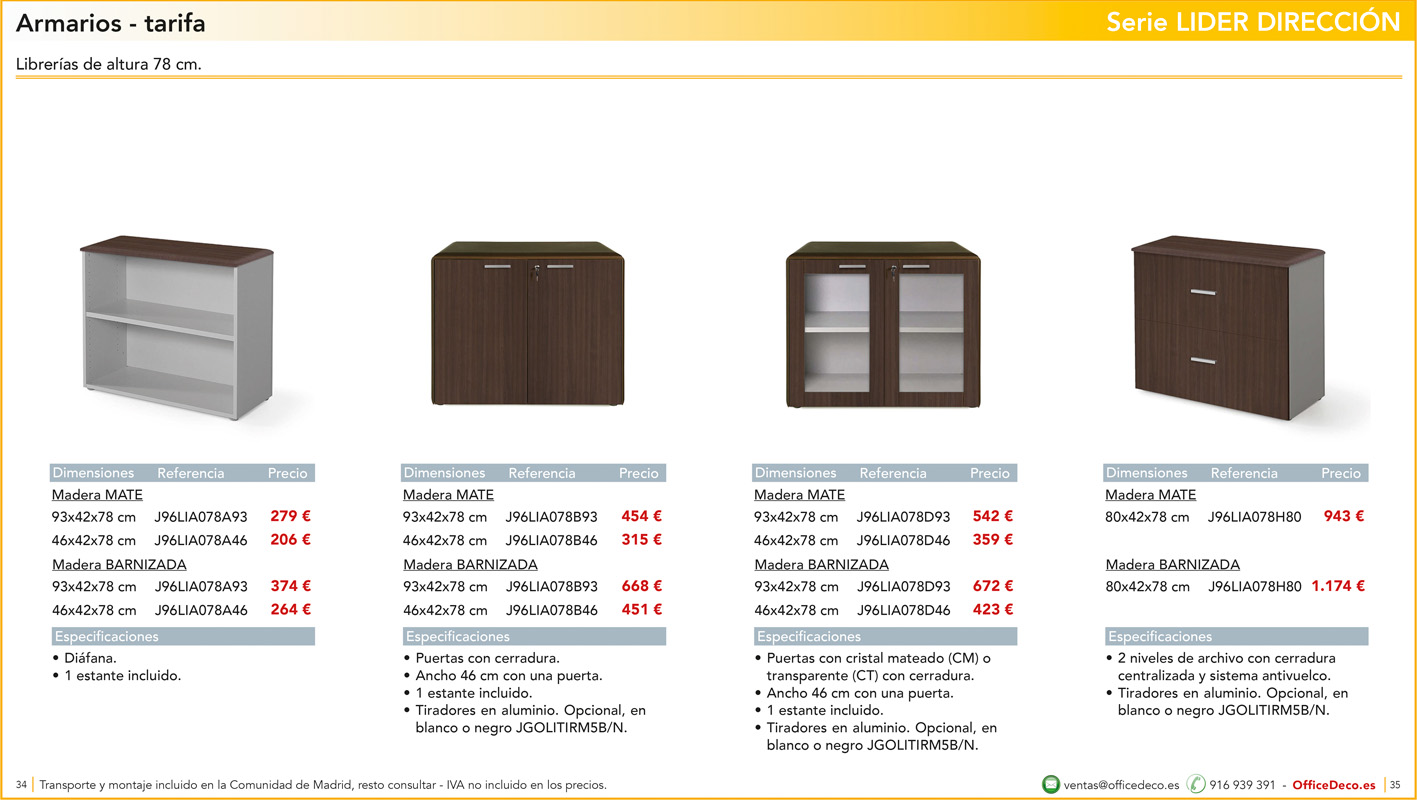Click the Dimensiones column header

(94, 472)
